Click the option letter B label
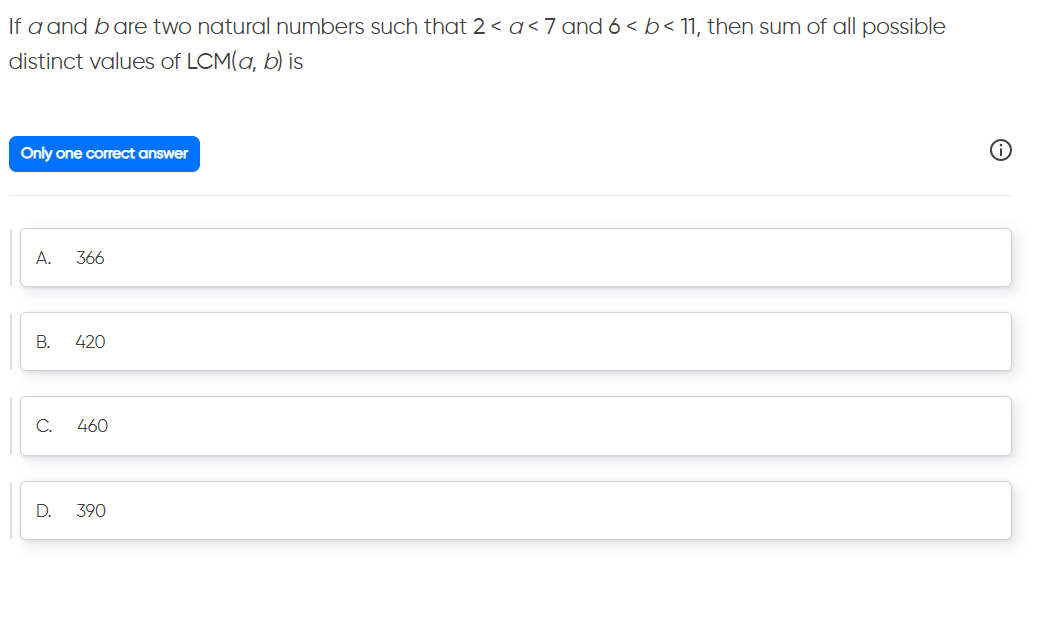The image size is (1059, 633). (x=41, y=341)
